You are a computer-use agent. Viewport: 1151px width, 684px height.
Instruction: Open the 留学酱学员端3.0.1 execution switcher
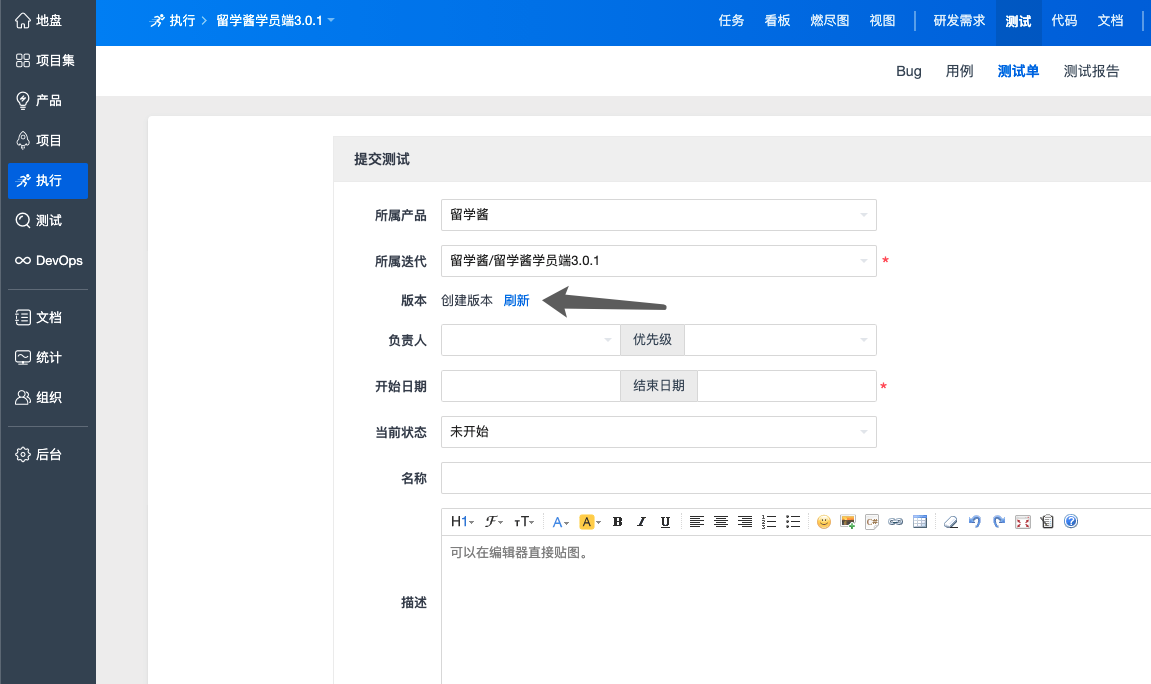[275, 21]
